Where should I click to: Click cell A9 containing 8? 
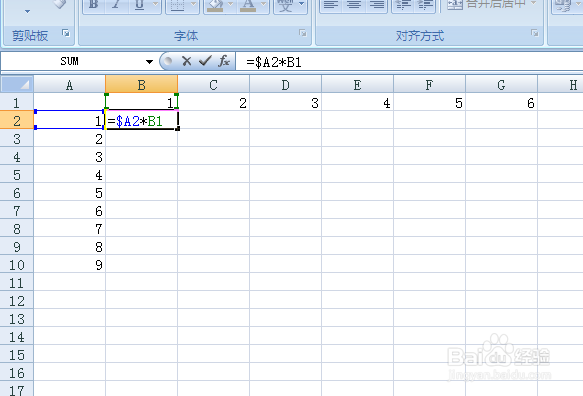tap(70, 247)
